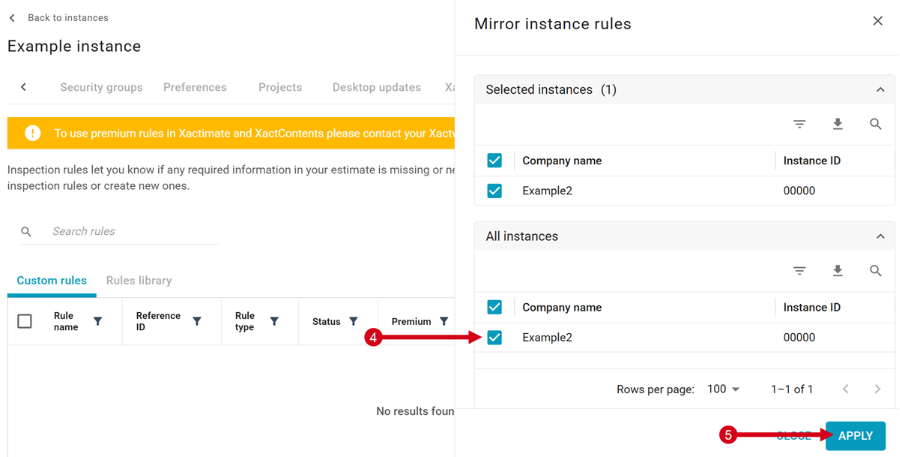
Task: Filter the Rule type column
Action: [274, 322]
